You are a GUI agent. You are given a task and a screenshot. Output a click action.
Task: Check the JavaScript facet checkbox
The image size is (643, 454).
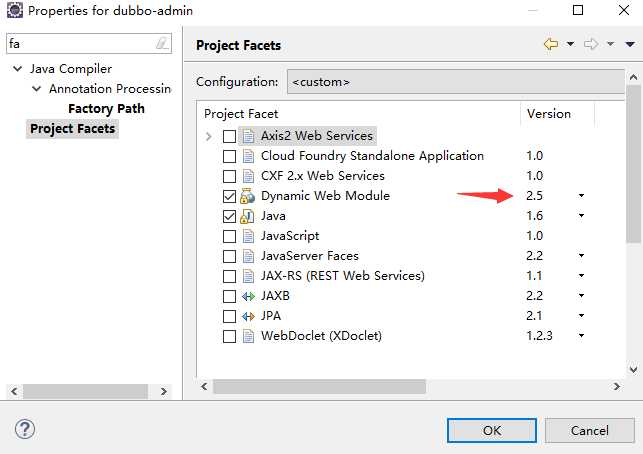(229, 236)
